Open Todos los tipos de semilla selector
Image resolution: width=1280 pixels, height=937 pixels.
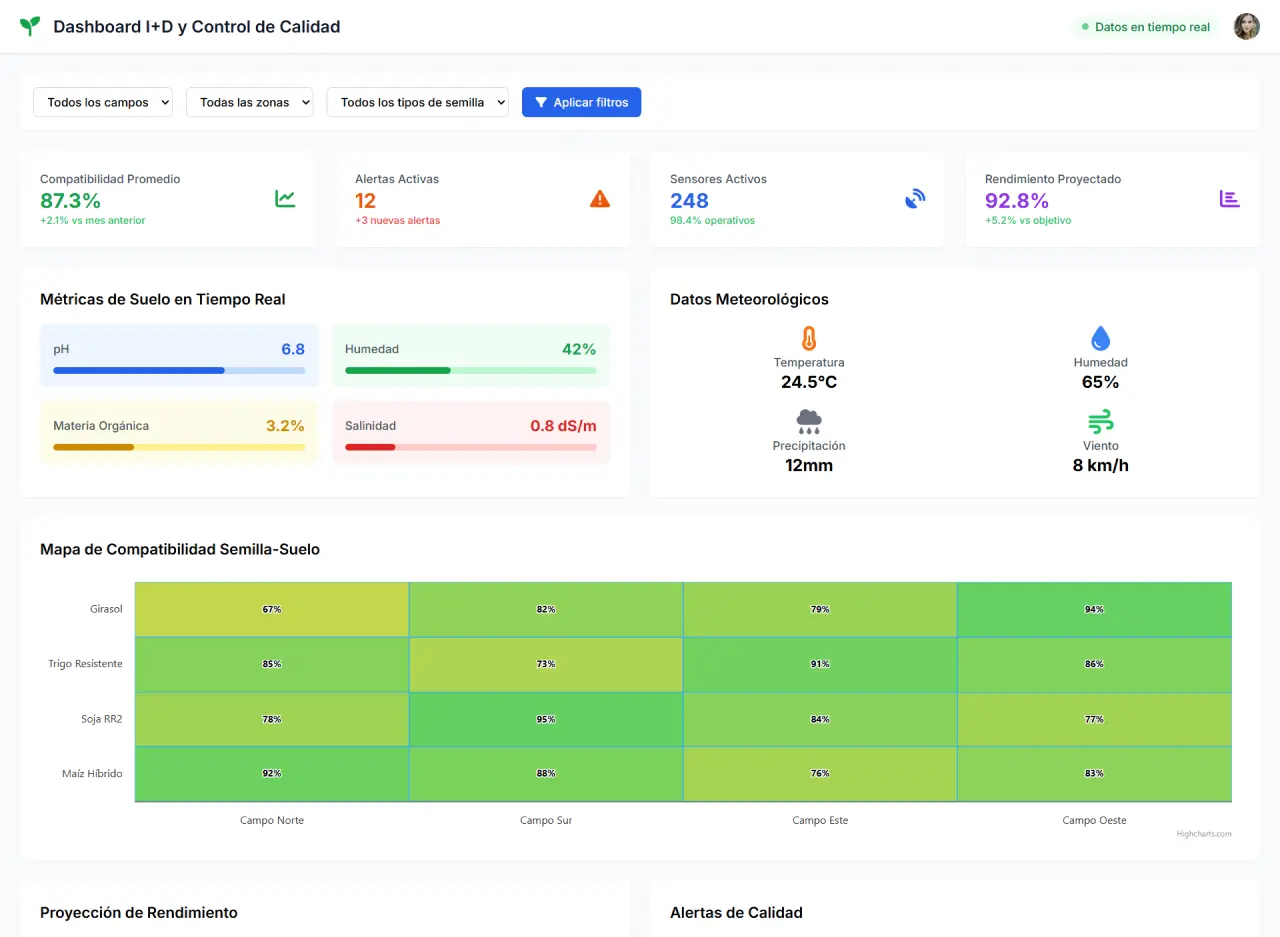(x=418, y=102)
